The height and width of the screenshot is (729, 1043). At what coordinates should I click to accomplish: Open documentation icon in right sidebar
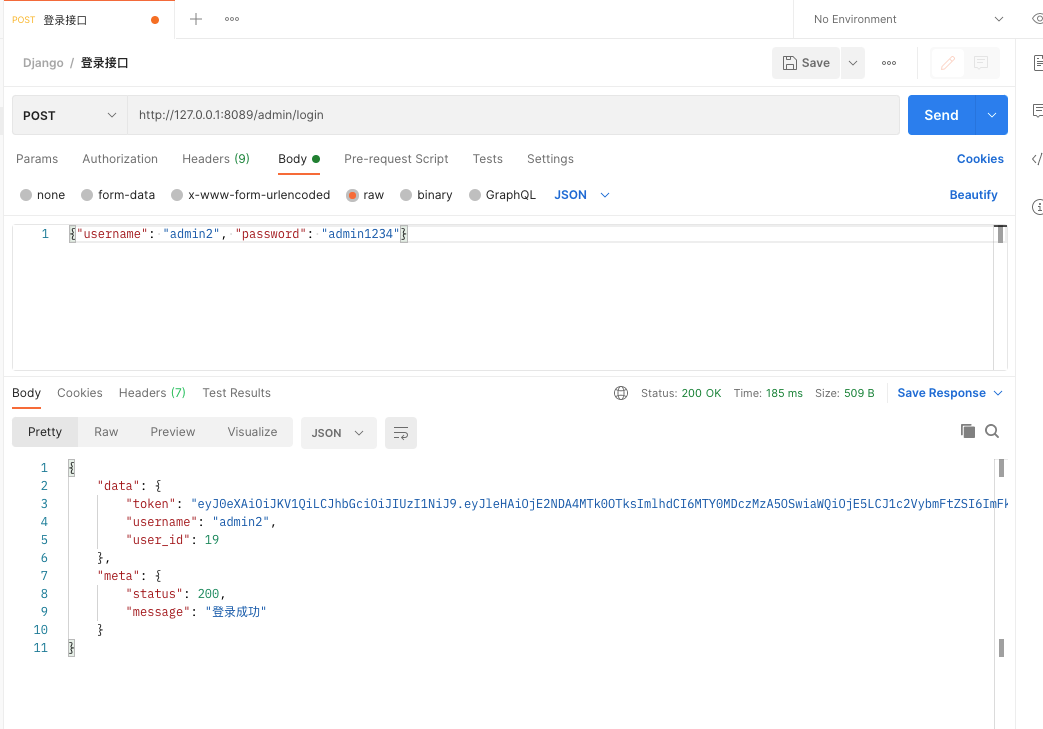click(x=1037, y=63)
